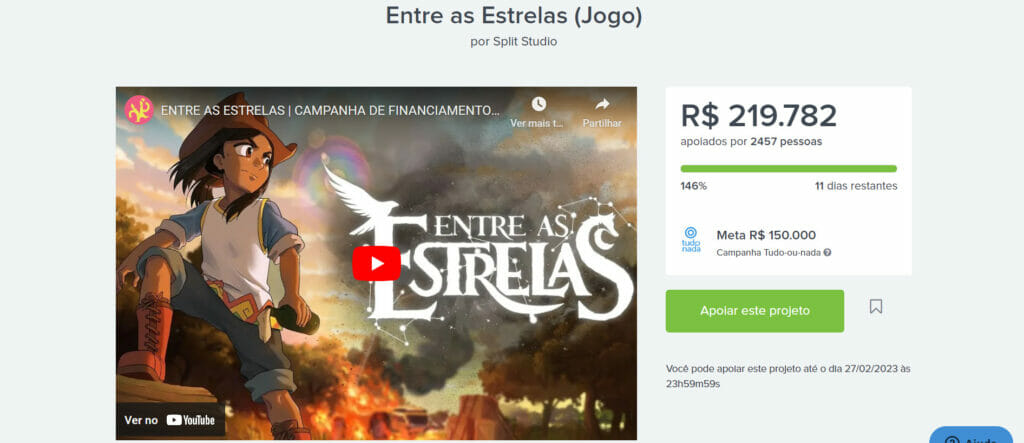The height and width of the screenshot is (443, 1024).
Task: Click the Entre as Estrelas (Jogo) heading
Action: (513, 16)
